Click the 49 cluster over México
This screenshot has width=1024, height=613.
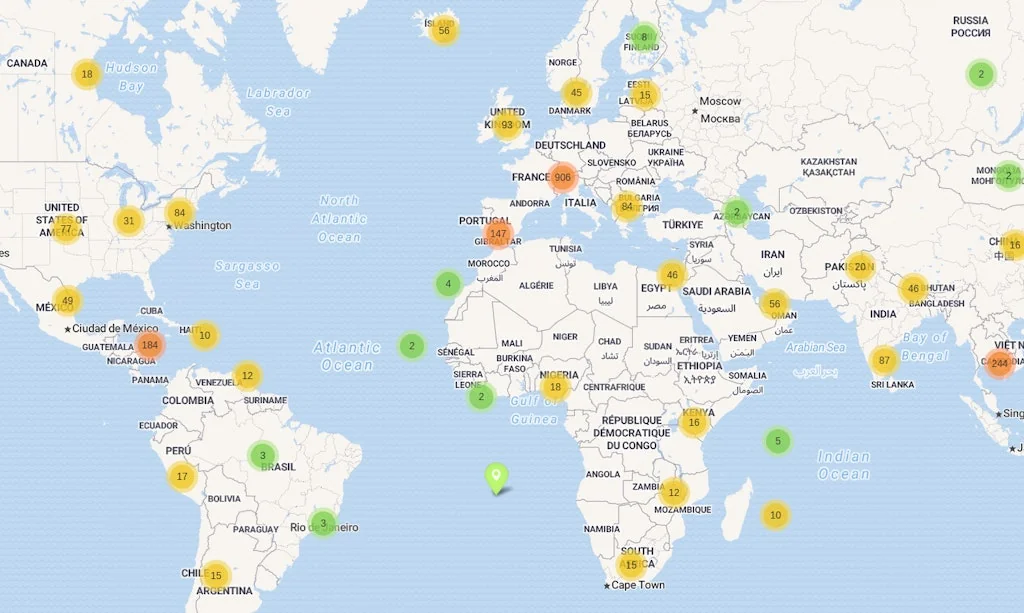point(68,299)
